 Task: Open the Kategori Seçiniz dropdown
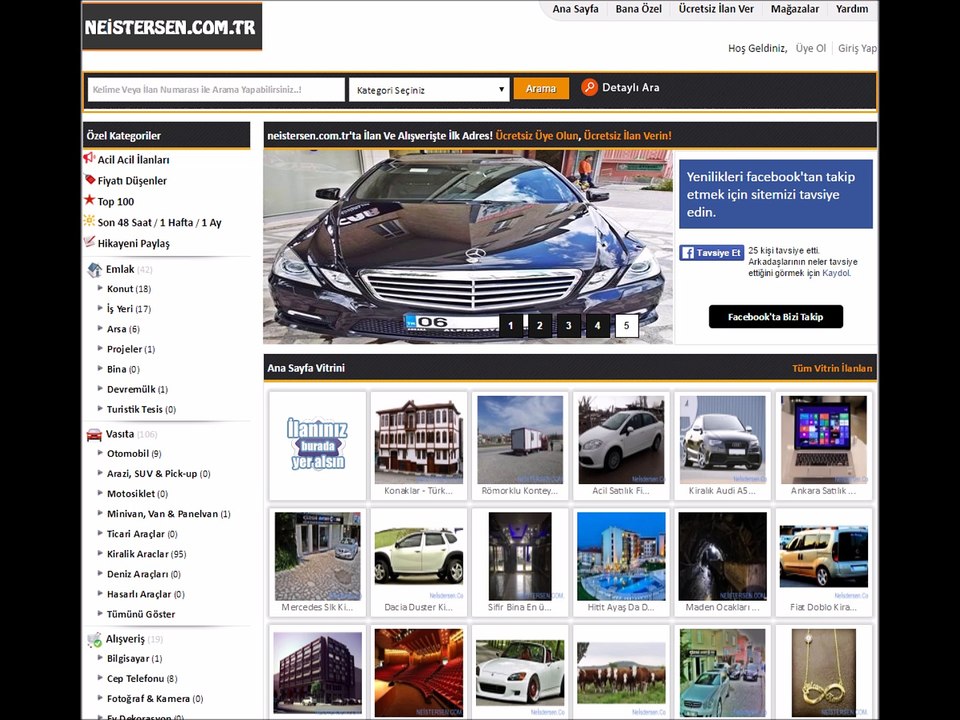[429, 90]
